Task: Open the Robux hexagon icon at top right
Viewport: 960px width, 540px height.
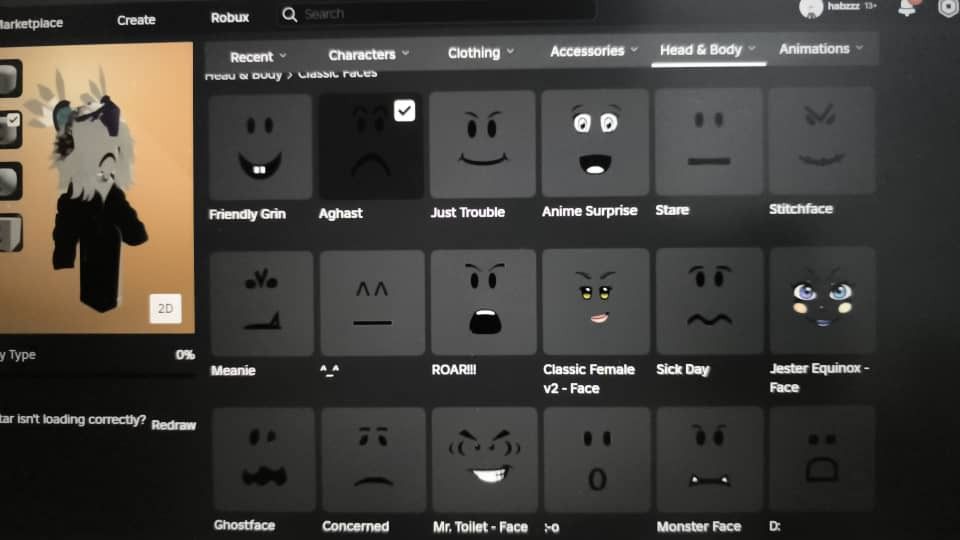Action: click(x=948, y=8)
